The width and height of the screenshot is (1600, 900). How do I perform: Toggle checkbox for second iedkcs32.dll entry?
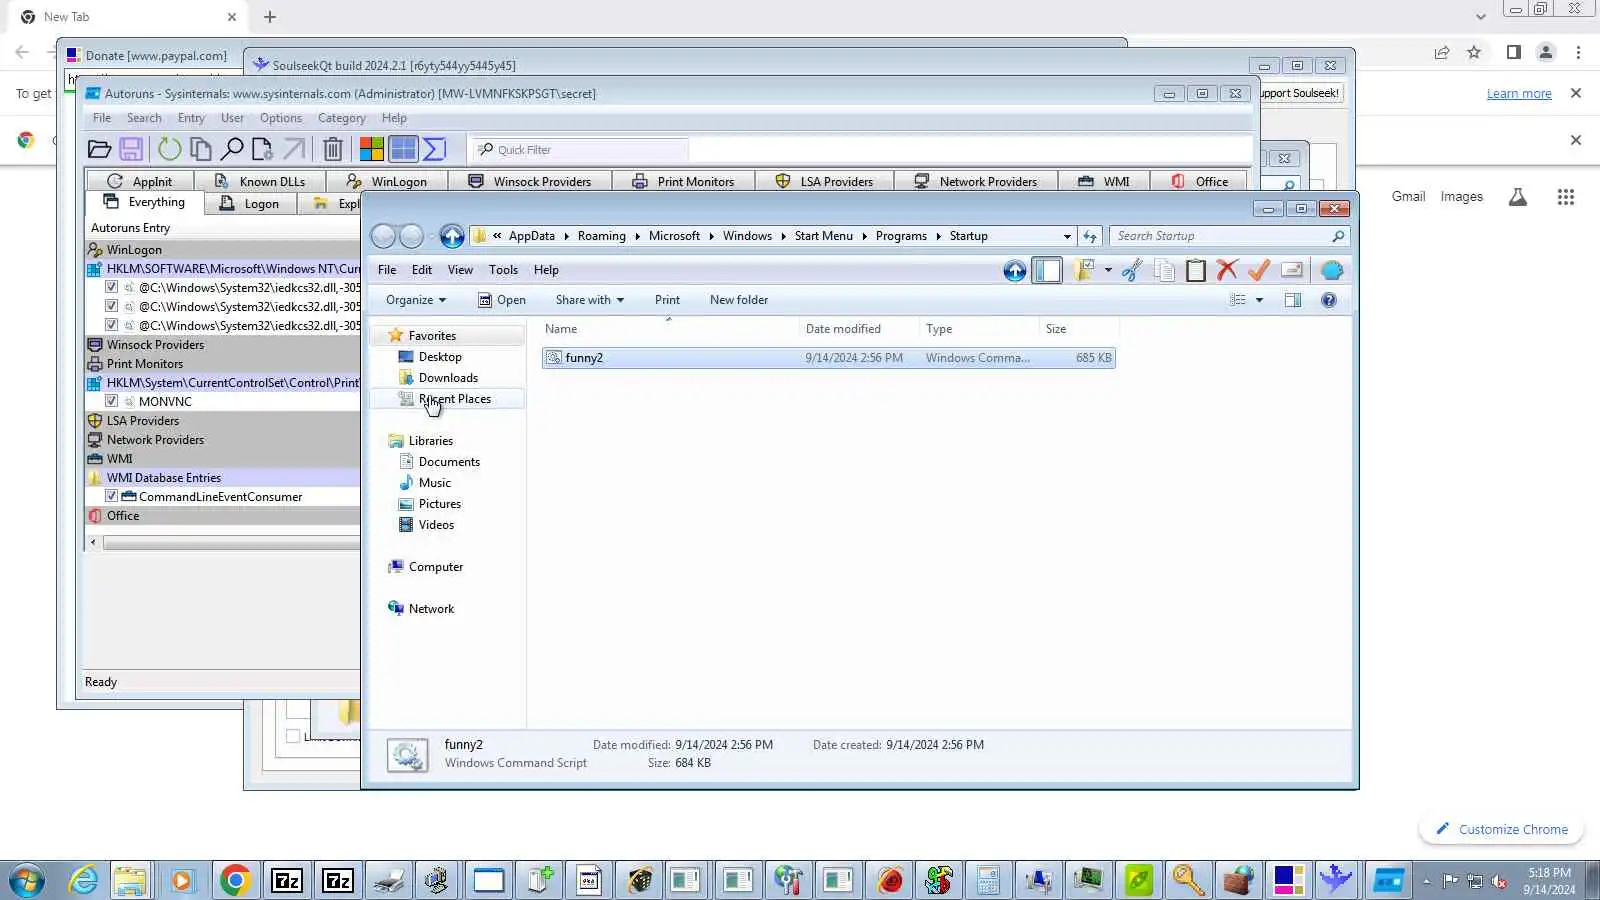click(x=112, y=306)
